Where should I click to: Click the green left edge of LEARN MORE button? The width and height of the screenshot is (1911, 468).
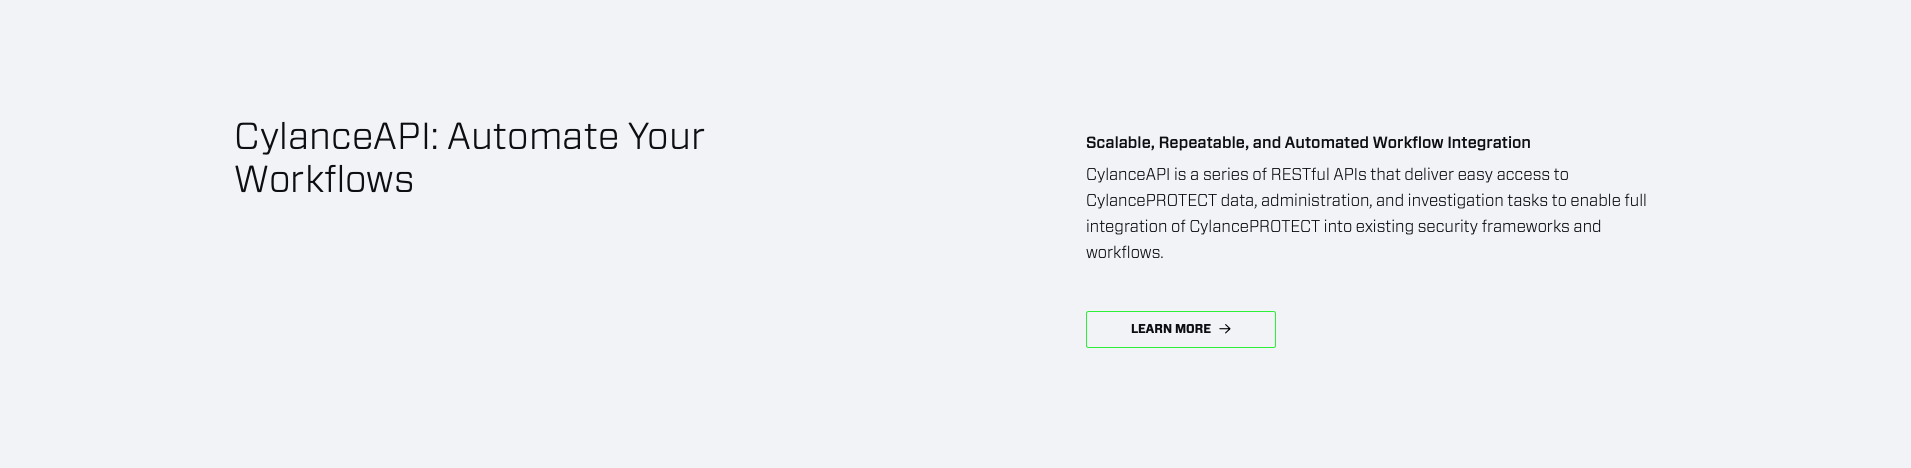click(1087, 329)
